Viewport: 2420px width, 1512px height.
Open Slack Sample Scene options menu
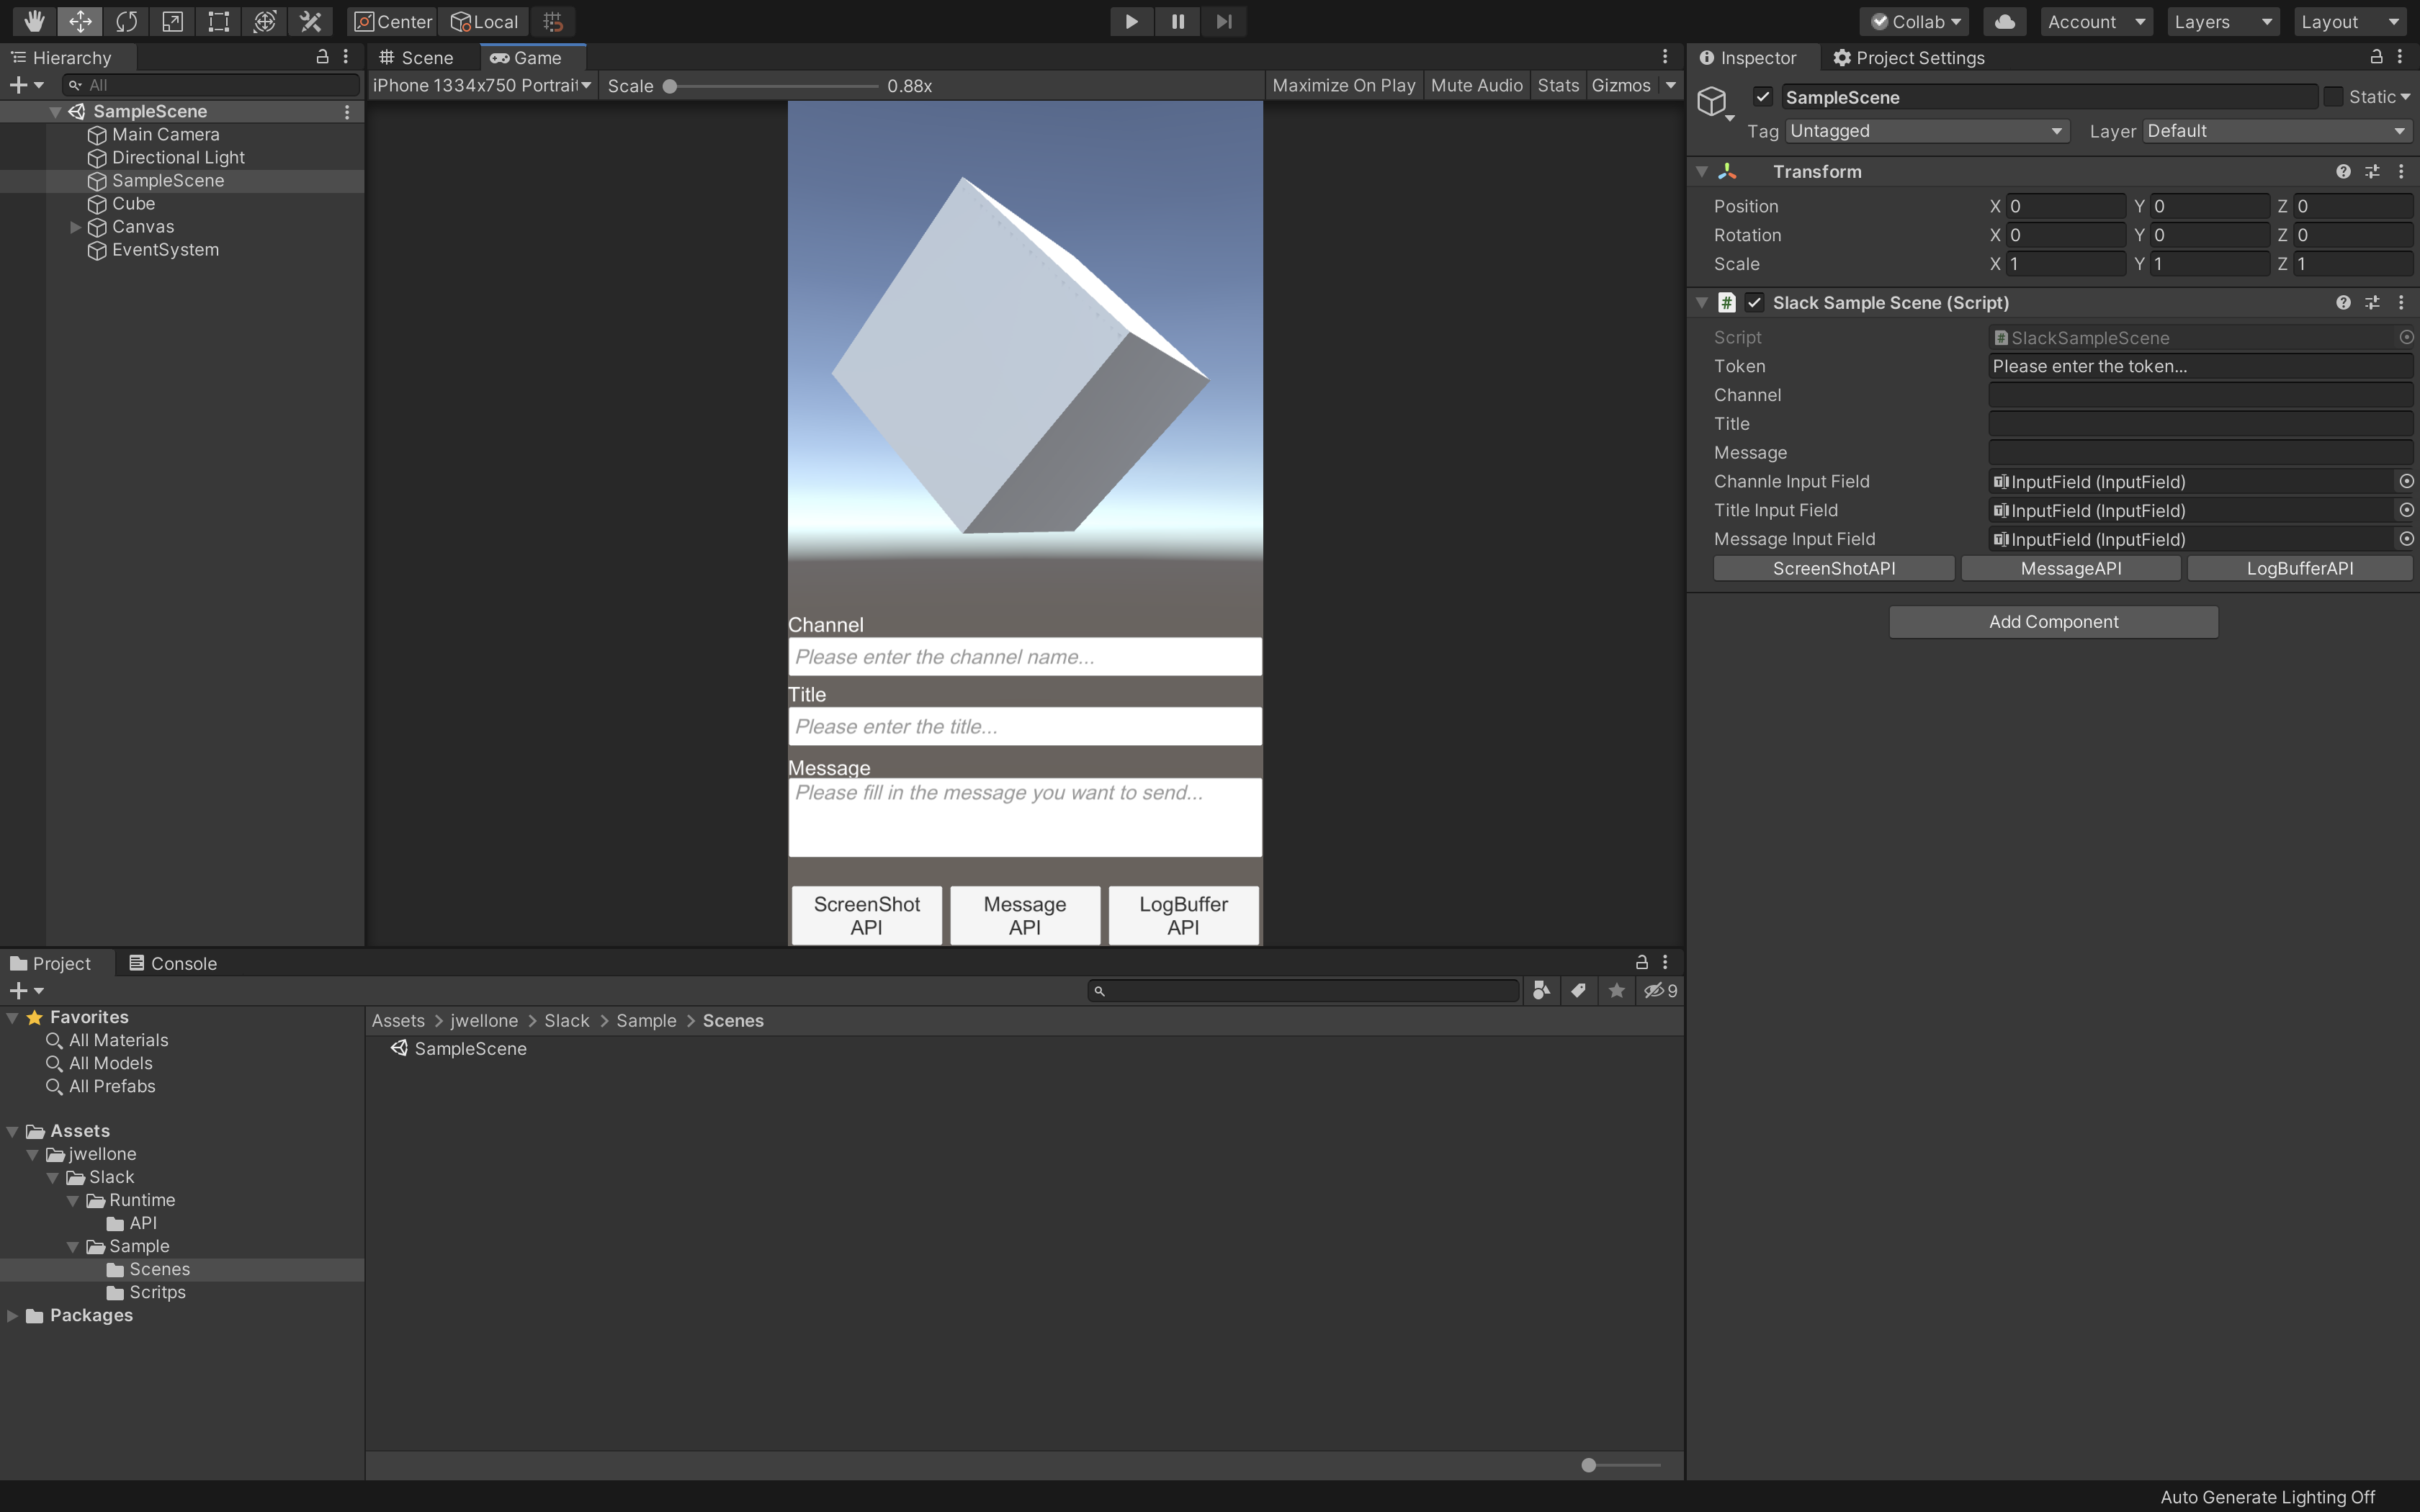point(2401,302)
